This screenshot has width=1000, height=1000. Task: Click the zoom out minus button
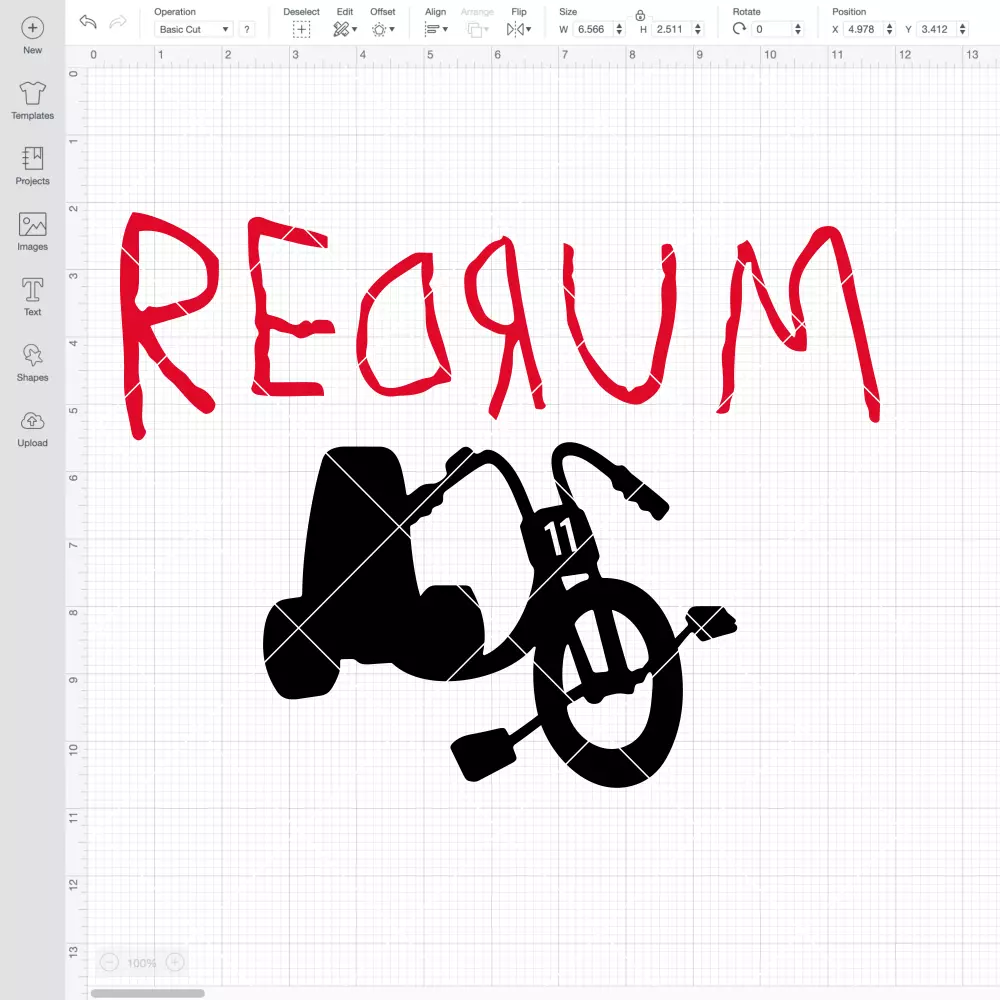[x=110, y=962]
